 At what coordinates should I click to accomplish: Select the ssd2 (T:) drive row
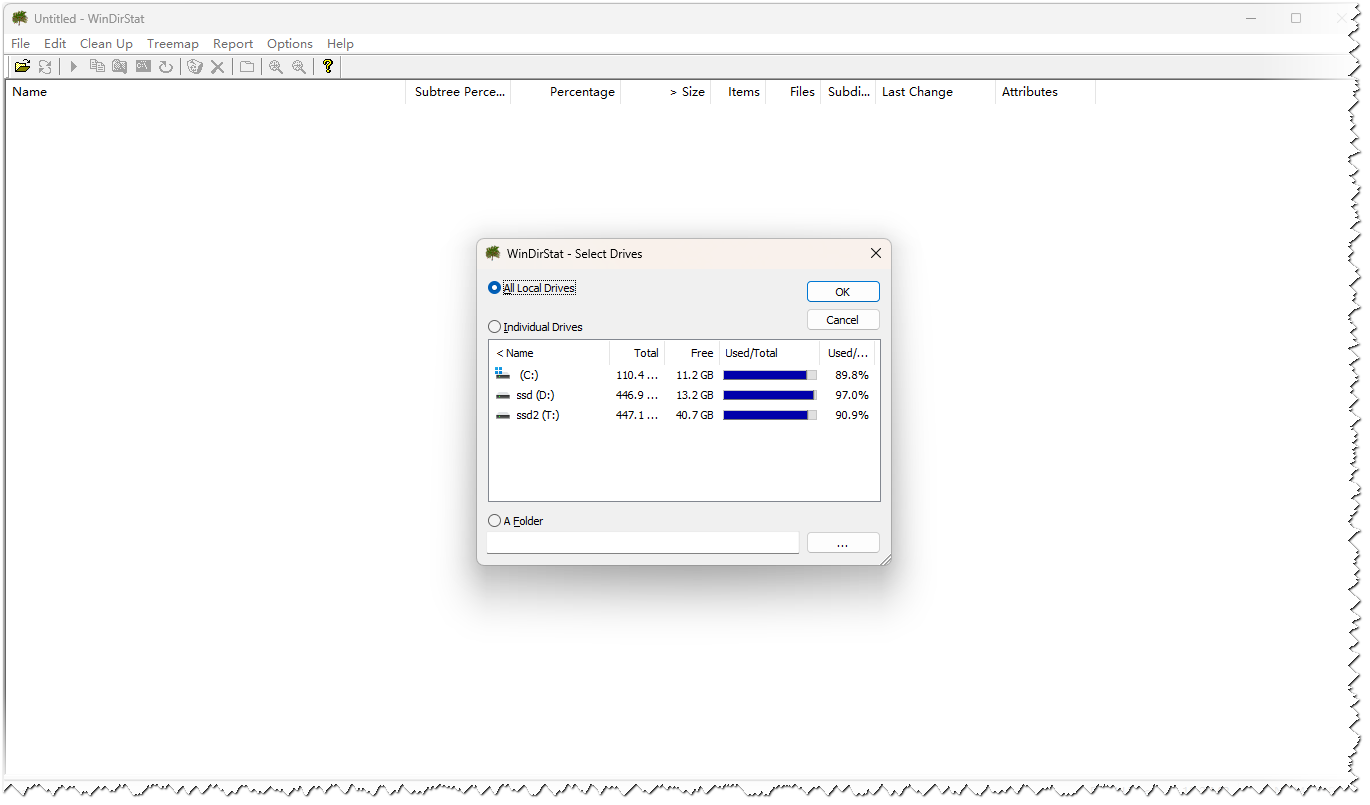pyautogui.click(x=684, y=415)
